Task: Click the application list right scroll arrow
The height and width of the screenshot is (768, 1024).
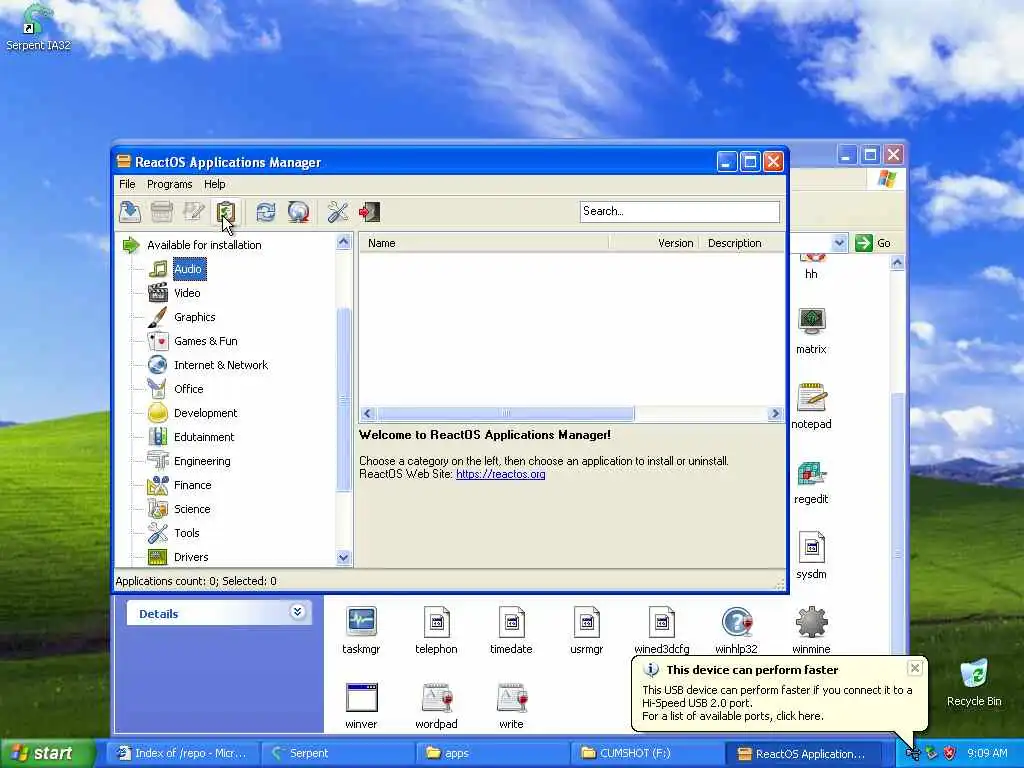Action: [x=775, y=413]
